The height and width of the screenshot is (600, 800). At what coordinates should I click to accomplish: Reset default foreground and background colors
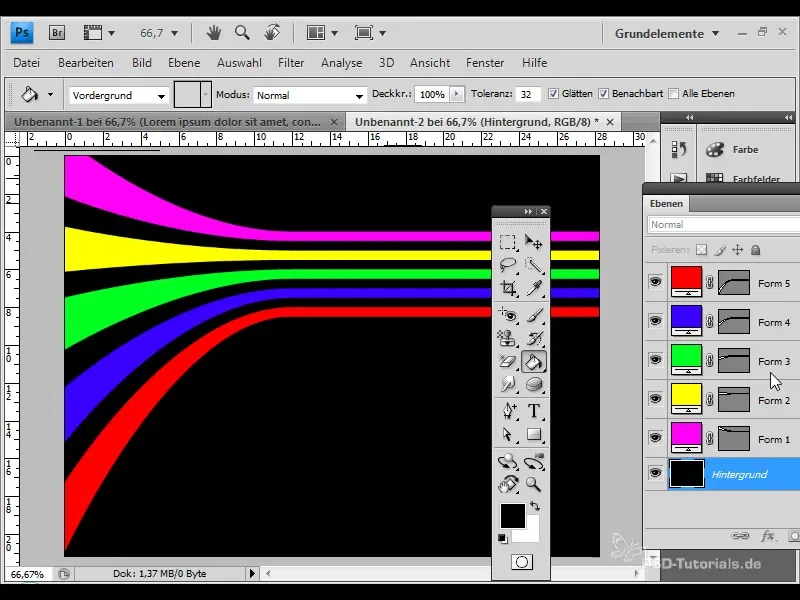pos(503,538)
